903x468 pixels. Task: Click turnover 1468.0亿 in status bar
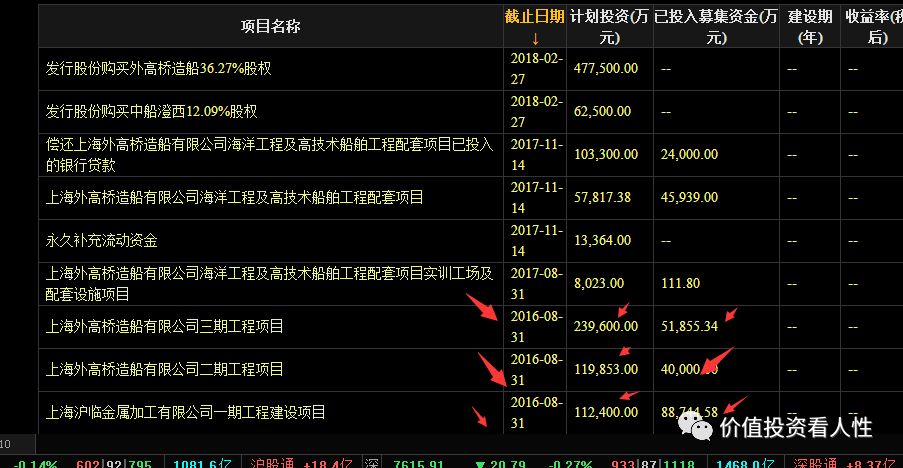click(745, 463)
